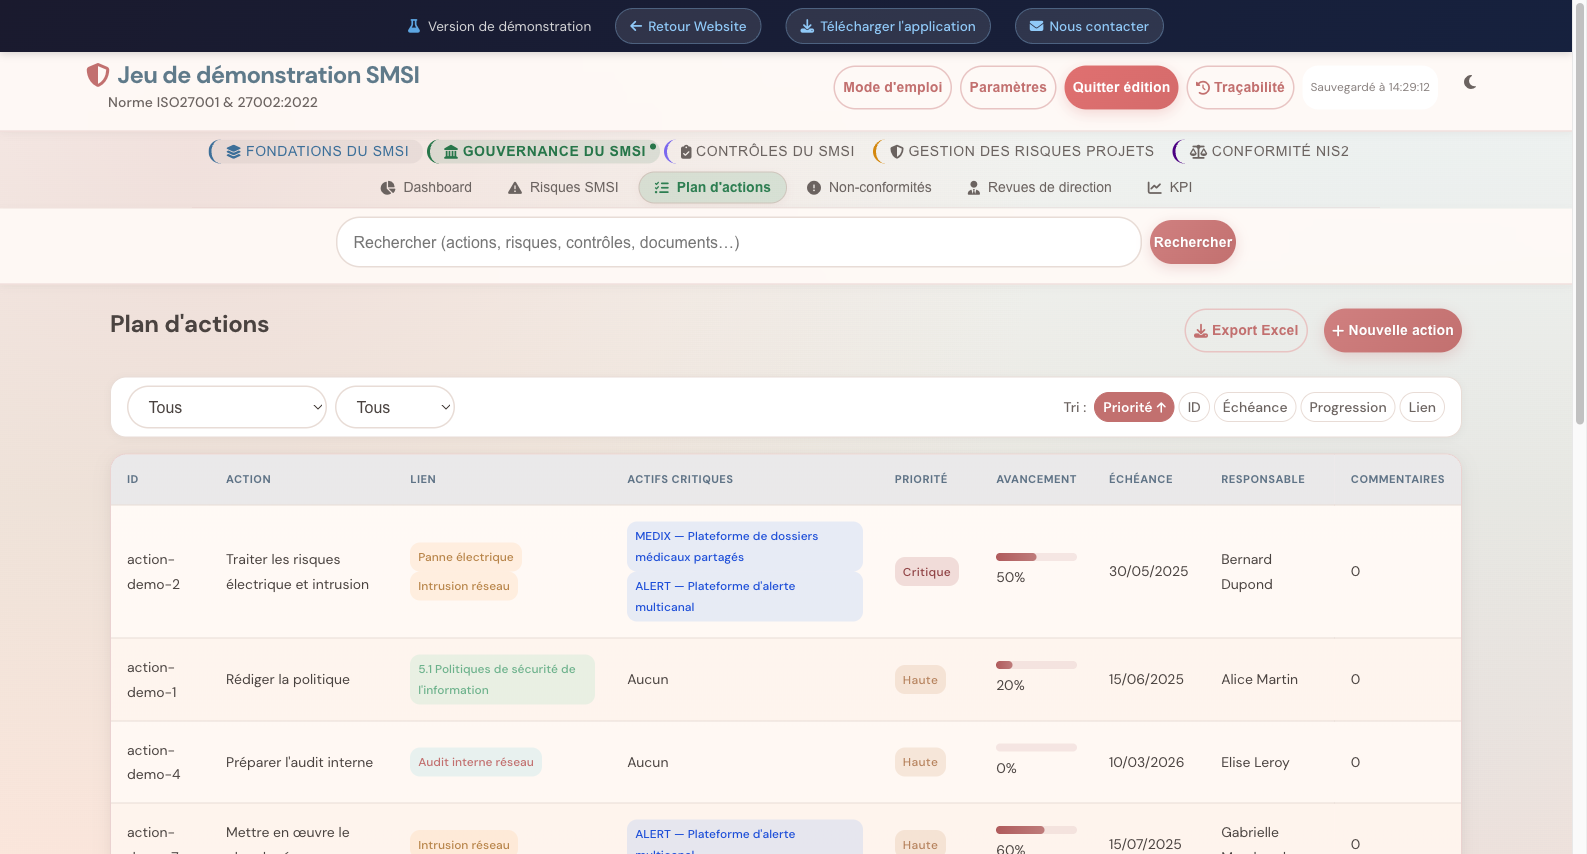
Task: Click the shield logo beside Jeu de démonstration
Action: pyautogui.click(x=98, y=75)
